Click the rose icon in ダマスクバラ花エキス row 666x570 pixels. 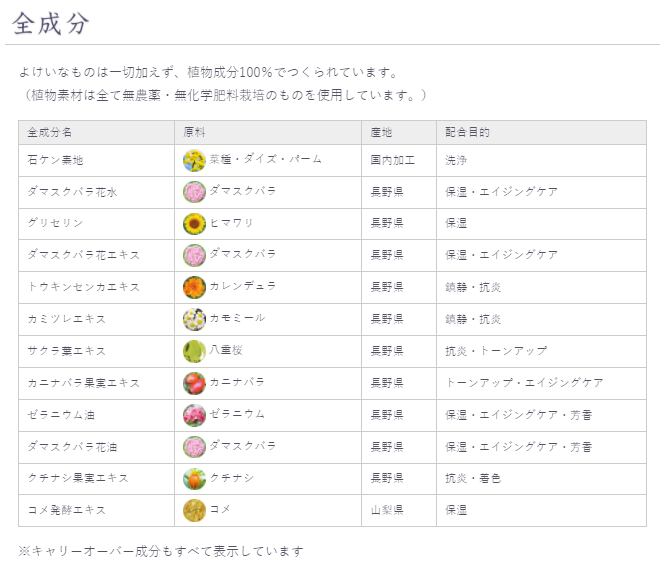tap(194, 256)
